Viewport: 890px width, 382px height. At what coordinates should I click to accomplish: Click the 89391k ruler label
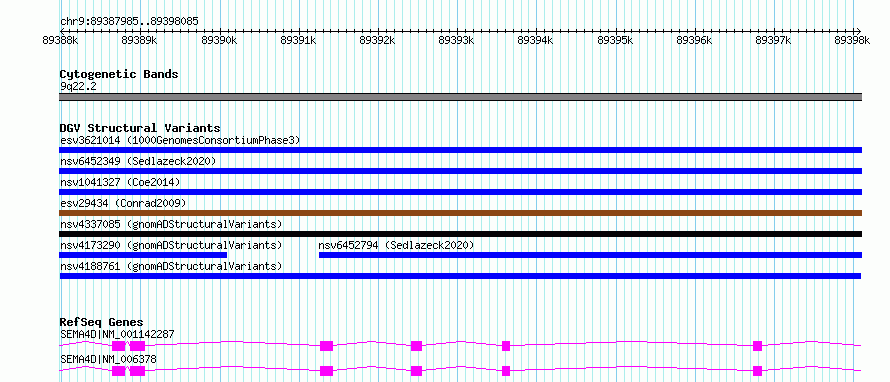[x=299, y=40]
